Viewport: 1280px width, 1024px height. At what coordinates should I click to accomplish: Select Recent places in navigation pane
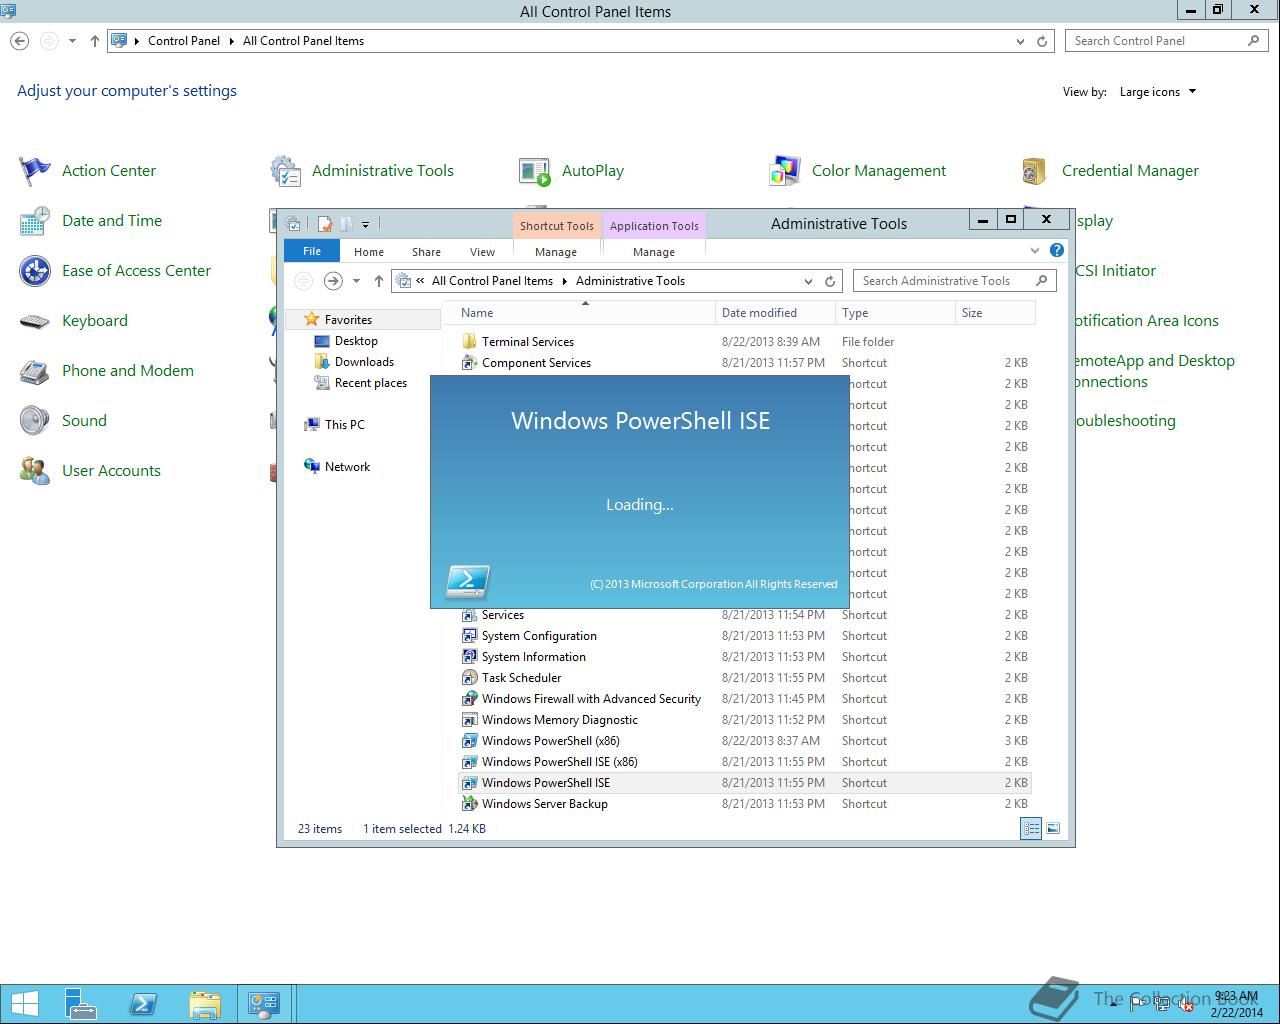371,383
